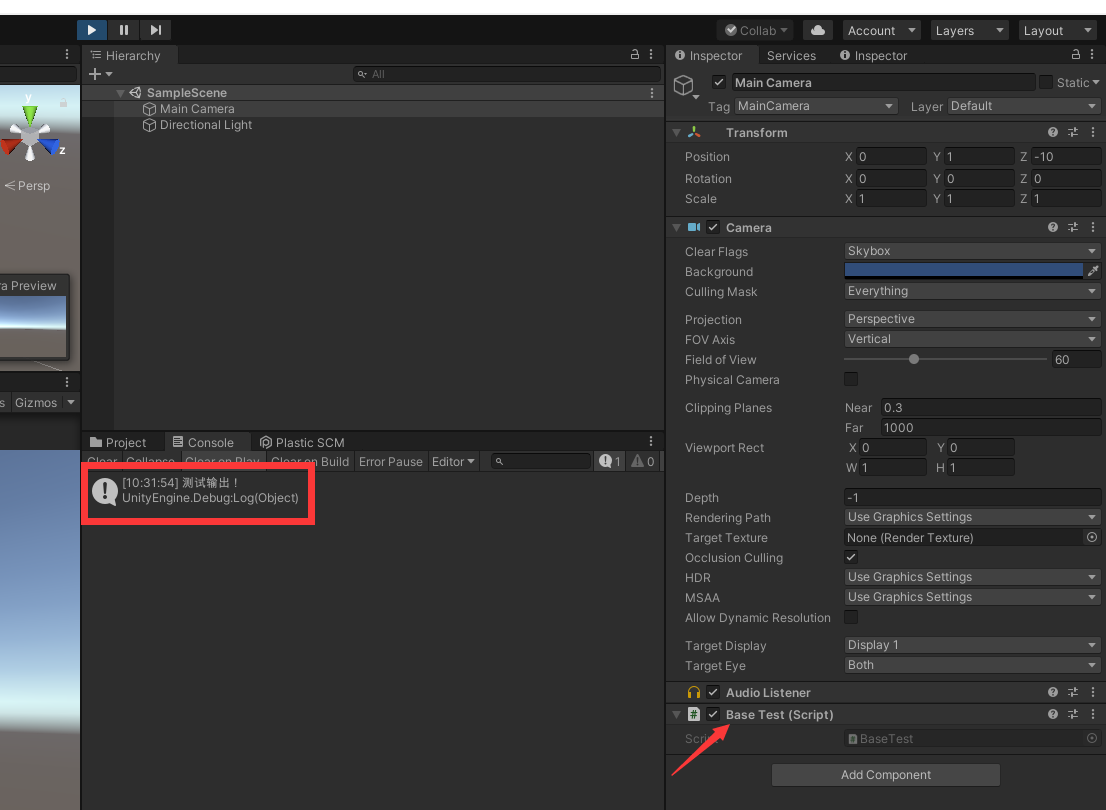Open the Hierarchy panel options menu
This screenshot has height=810, width=1106.
pyautogui.click(x=651, y=54)
